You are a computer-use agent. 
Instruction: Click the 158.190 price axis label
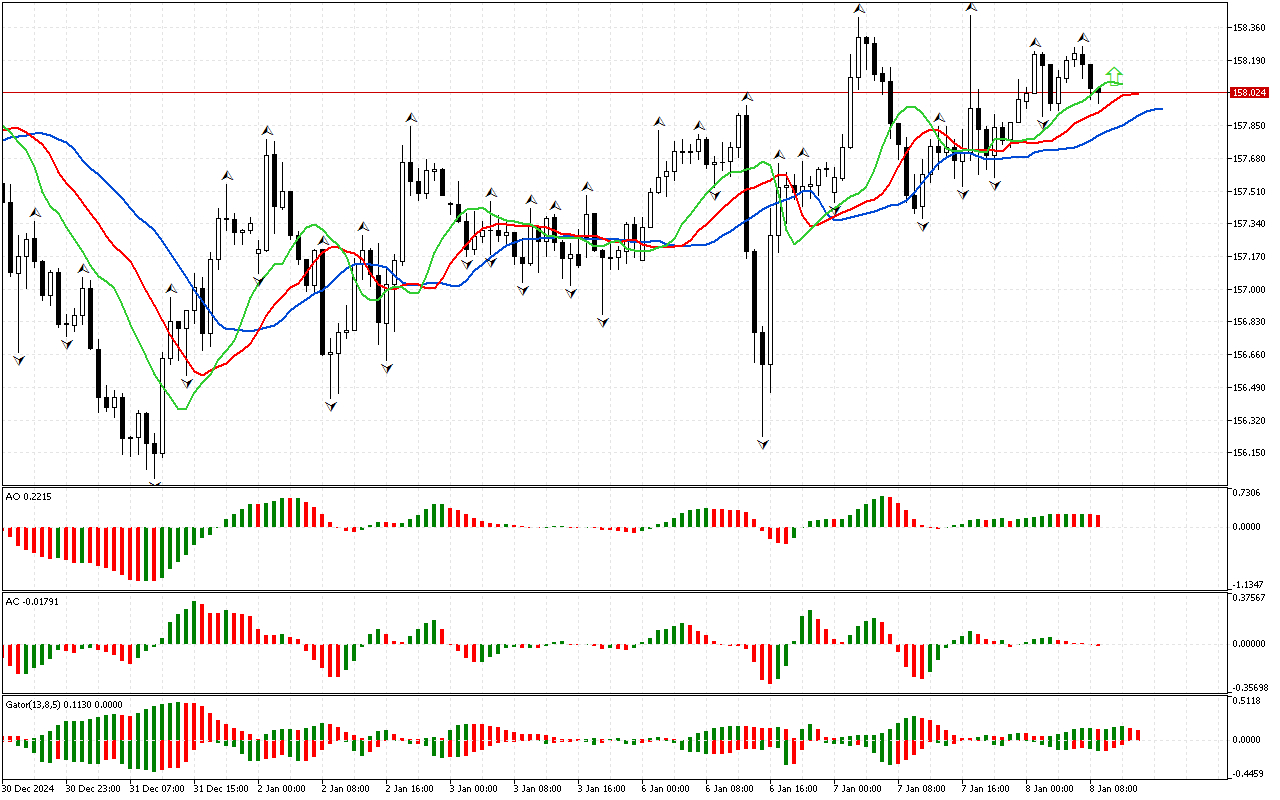[x=1250, y=61]
